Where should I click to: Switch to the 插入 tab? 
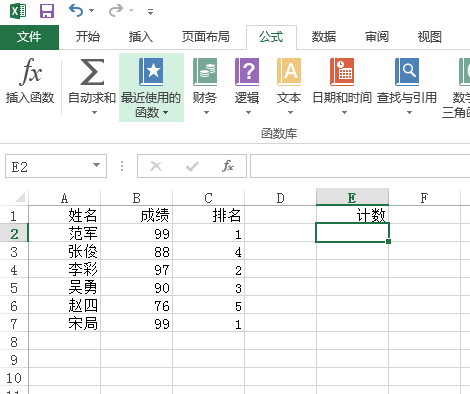tap(141, 37)
